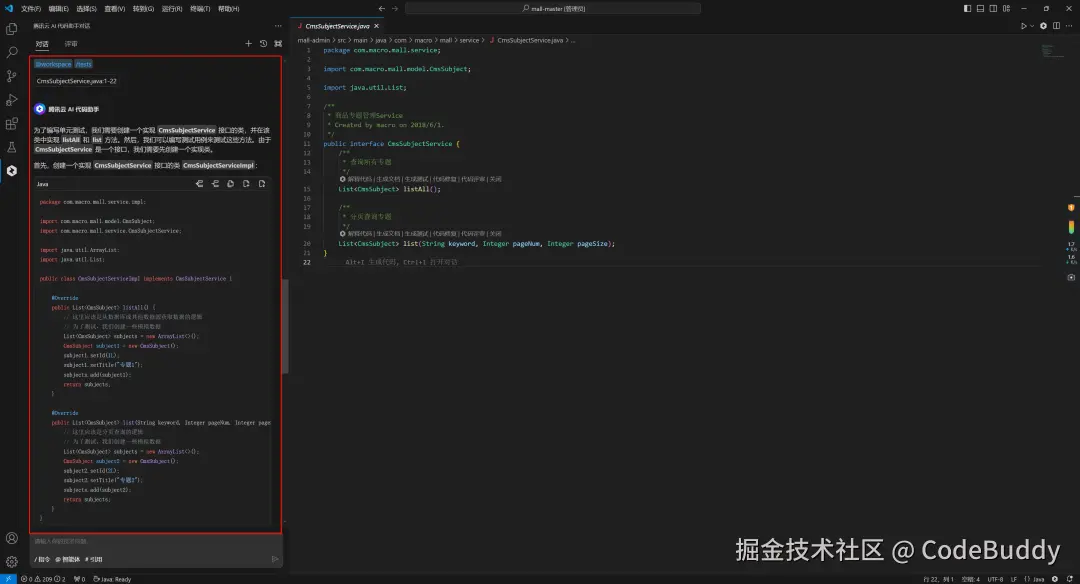Screen dimensions: 1080x584
Task: Open chat history clock icon
Action: pyautogui.click(x=263, y=43)
